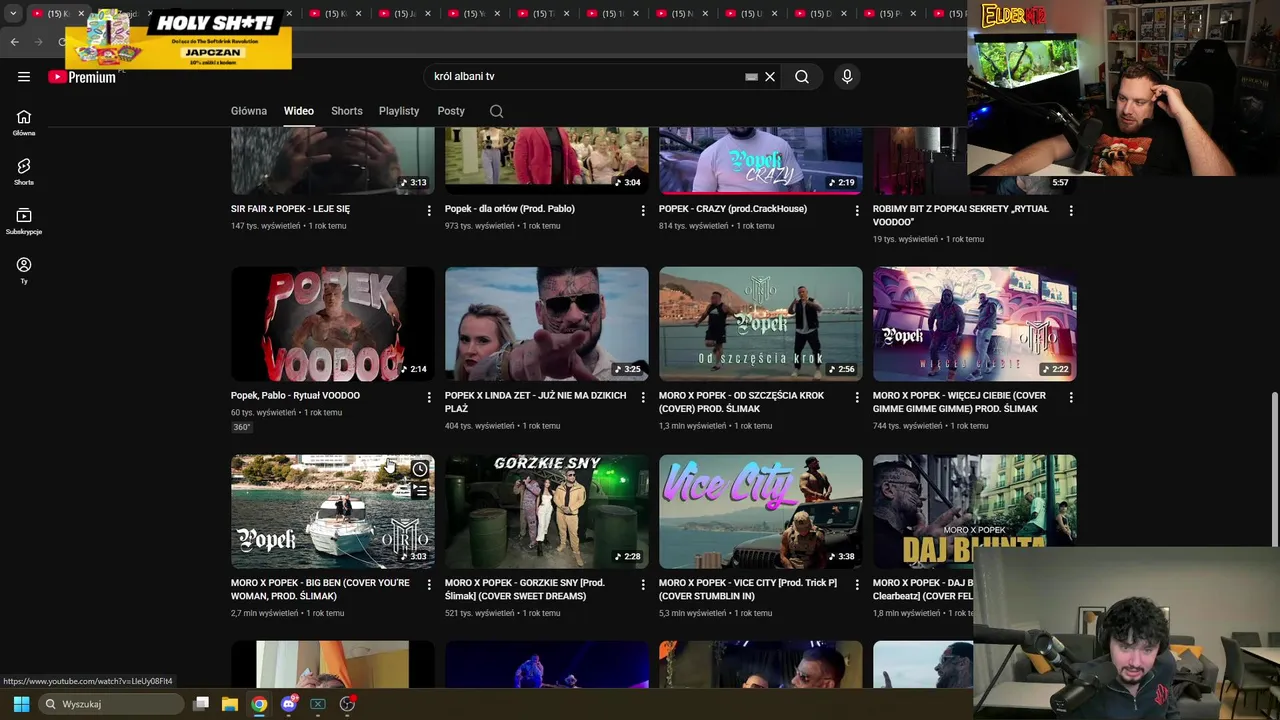Open Główna in the left sidebar
The image size is (1280, 720).
coord(24,122)
